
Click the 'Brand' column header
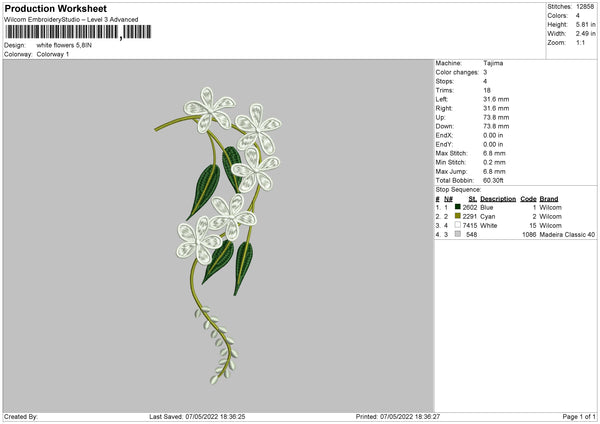pyautogui.click(x=549, y=199)
